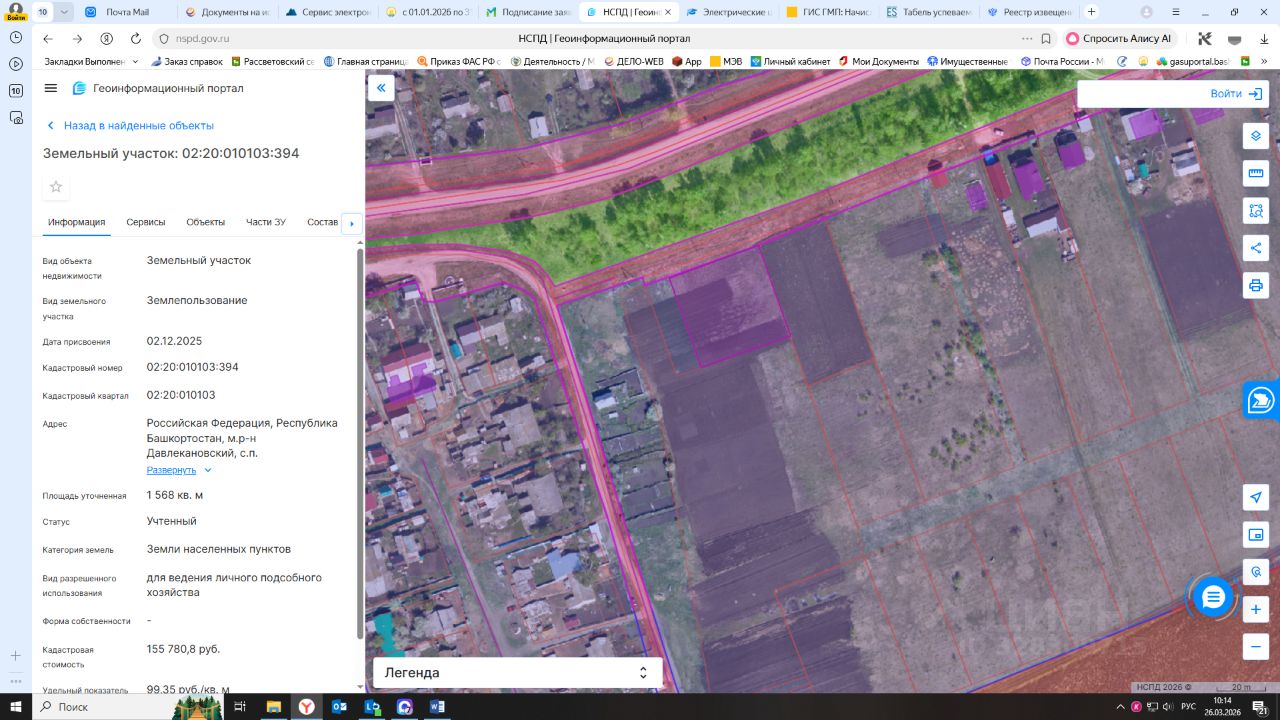
Task: Open Microsoft Word from the taskbar
Action: tap(437, 707)
